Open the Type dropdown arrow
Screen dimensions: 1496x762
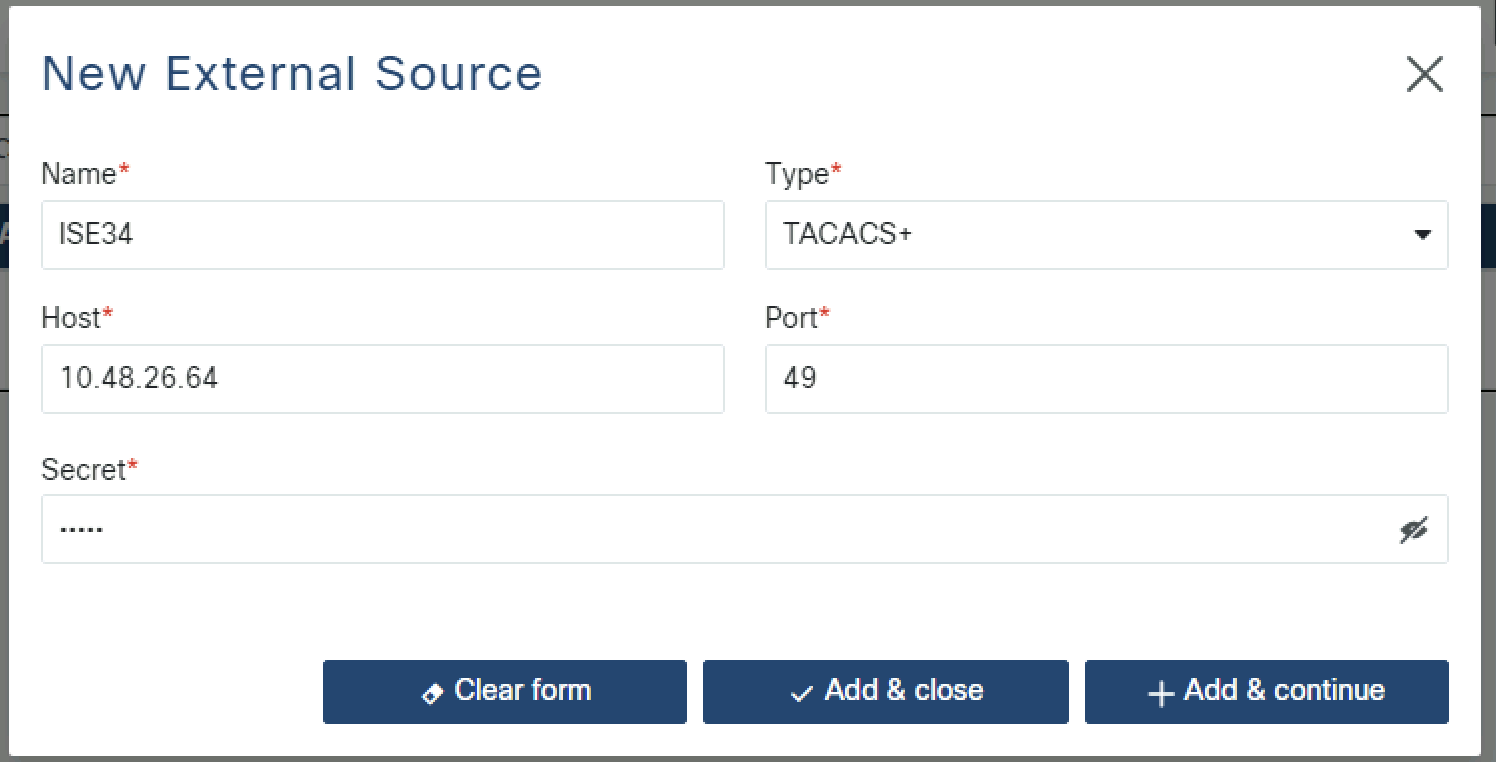tap(1421, 235)
